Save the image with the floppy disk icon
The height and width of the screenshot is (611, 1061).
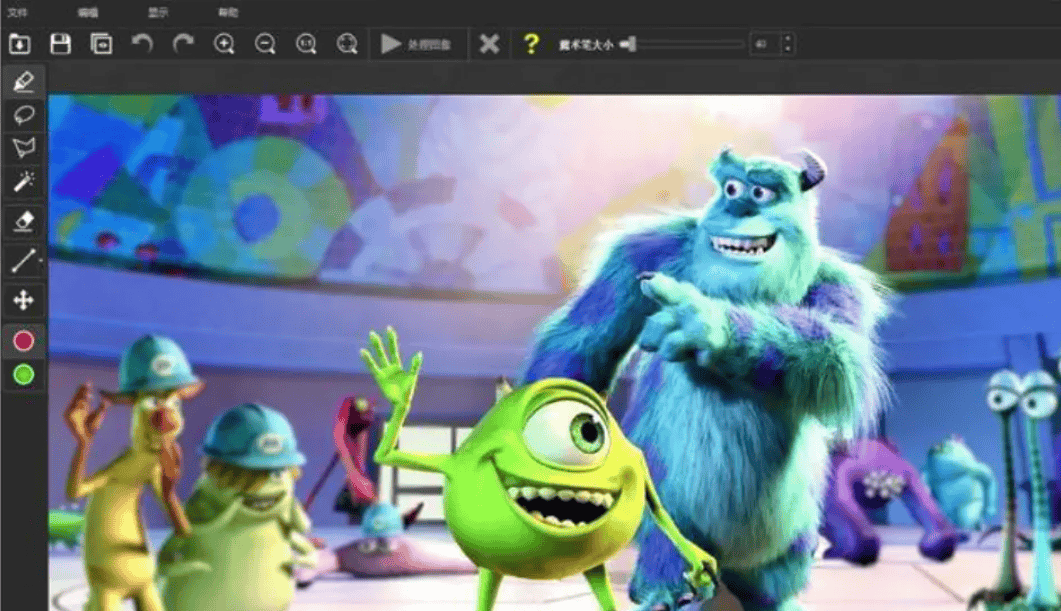coord(60,44)
